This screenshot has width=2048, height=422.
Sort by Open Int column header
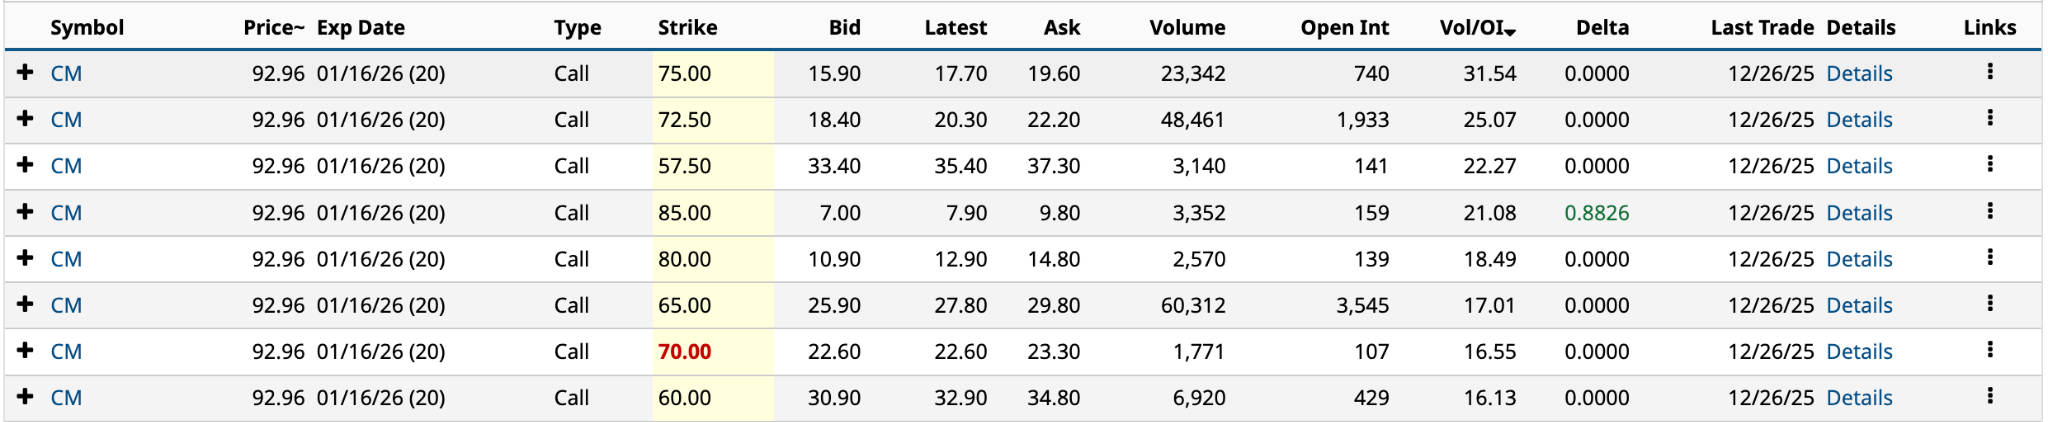pyautogui.click(x=1344, y=28)
